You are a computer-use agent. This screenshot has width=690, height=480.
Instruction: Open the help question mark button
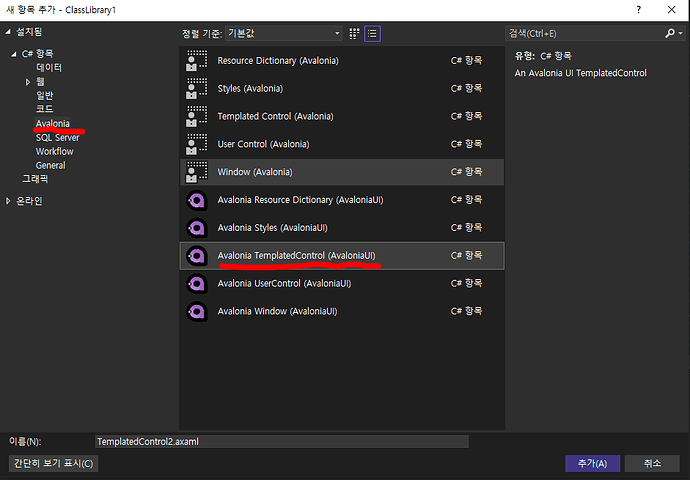pyautogui.click(x=639, y=10)
